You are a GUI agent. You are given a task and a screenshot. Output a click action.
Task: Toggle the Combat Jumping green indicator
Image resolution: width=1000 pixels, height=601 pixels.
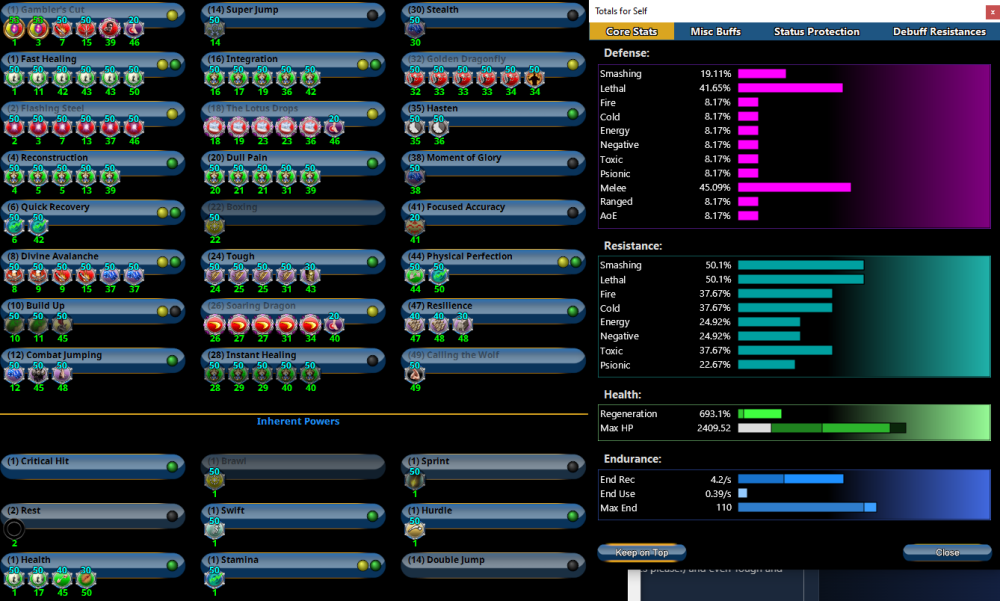172,360
